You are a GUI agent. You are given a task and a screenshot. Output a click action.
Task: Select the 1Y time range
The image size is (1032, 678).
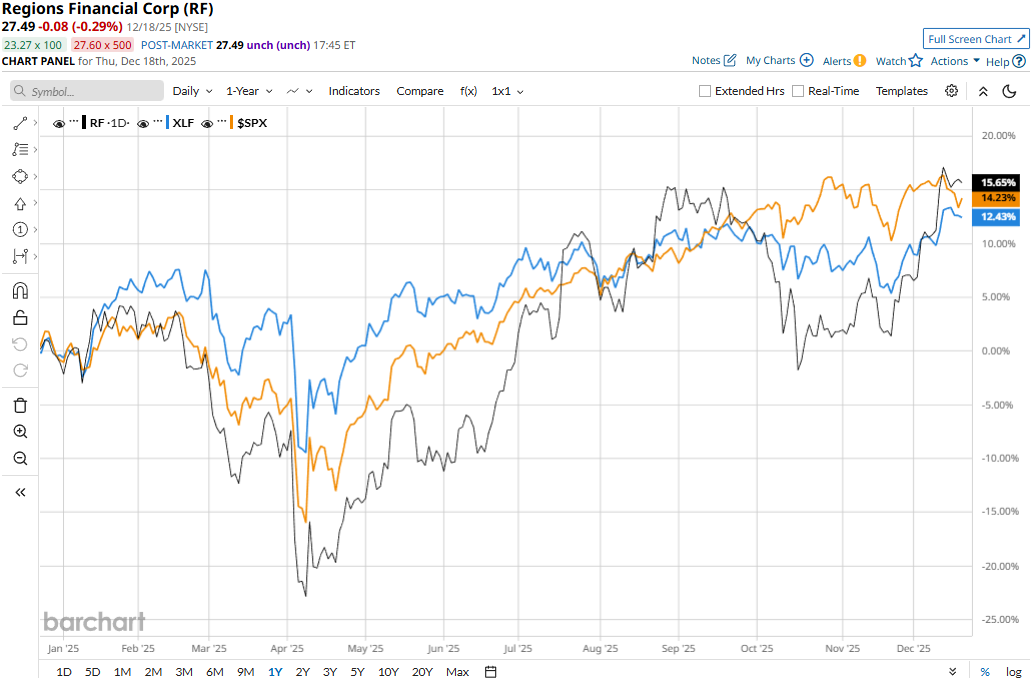[275, 671]
